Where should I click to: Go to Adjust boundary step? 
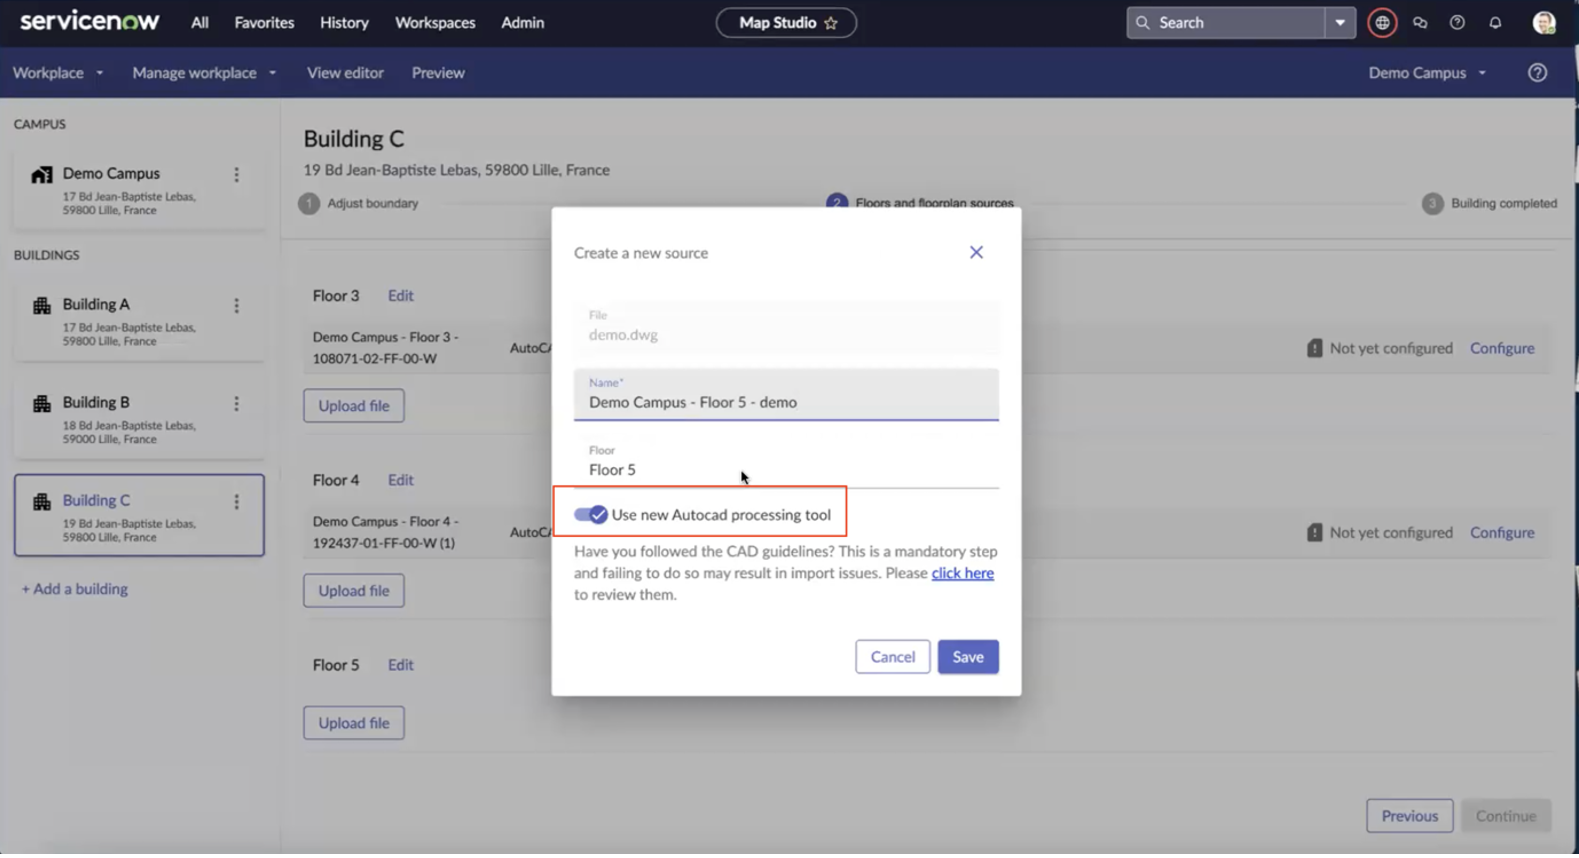[x=358, y=203]
